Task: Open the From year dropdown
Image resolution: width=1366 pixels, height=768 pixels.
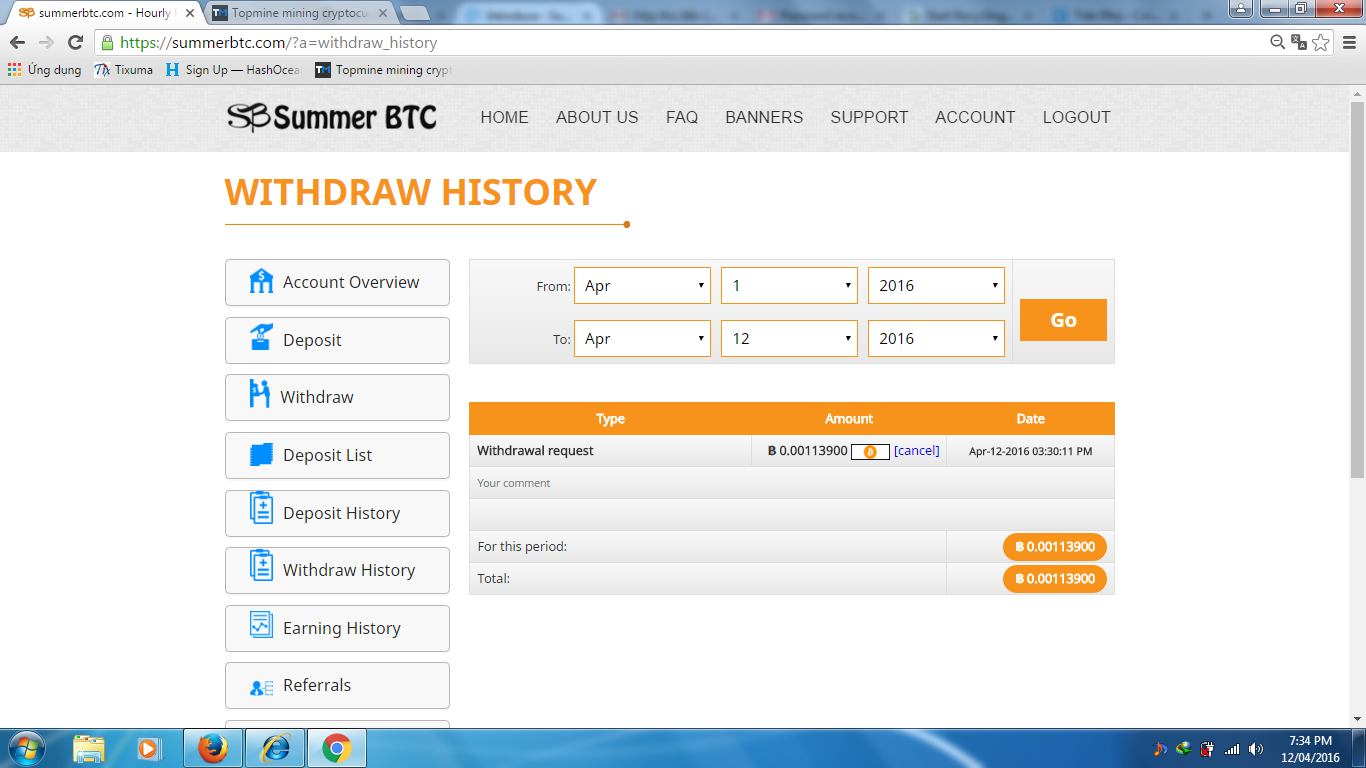Action: (x=936, y=285)
